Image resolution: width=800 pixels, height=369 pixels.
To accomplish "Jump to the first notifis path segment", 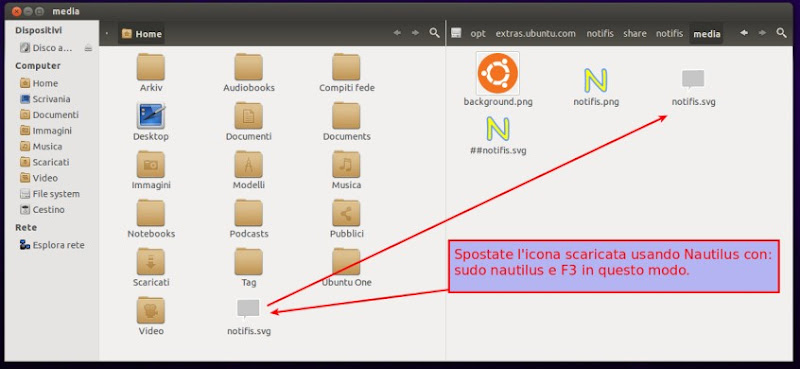I will coord(600,34).
